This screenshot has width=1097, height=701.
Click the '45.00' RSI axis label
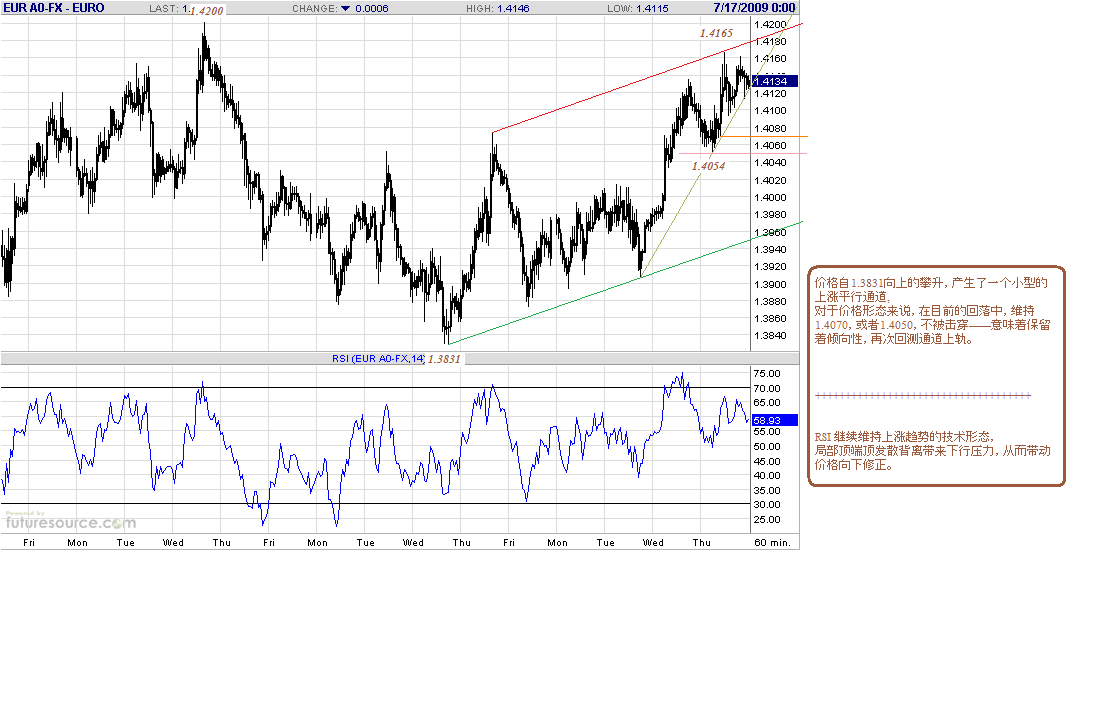[x=767, y=461]
